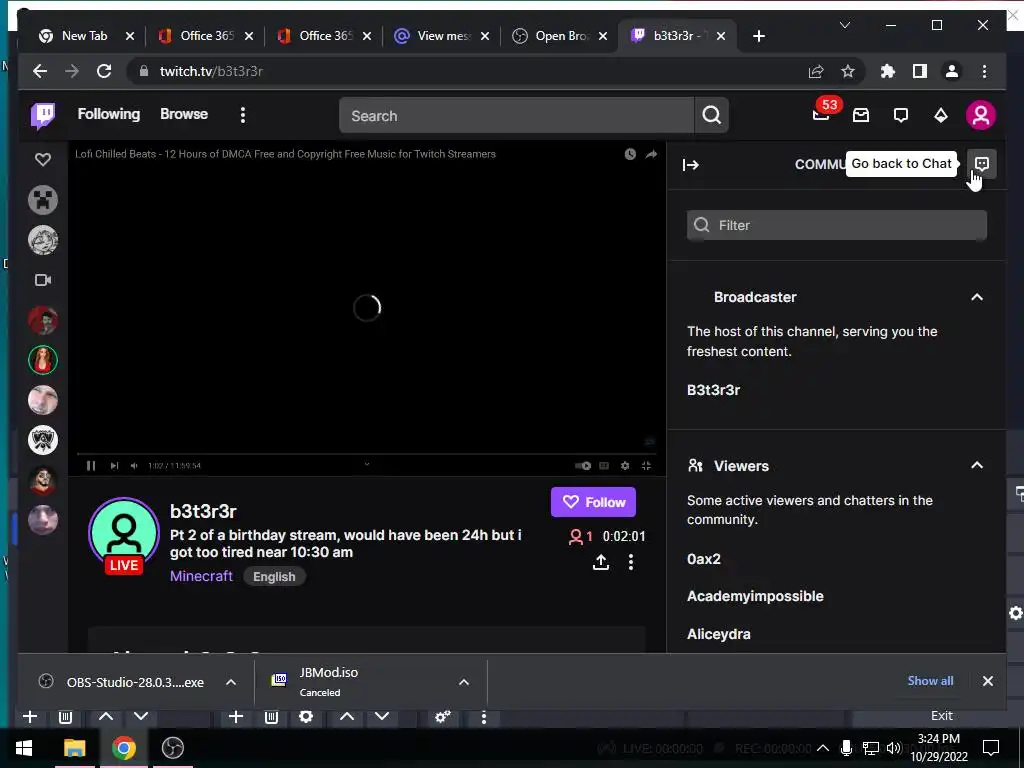Image resolution: width=1024 pixels, height=768 pixels.
Task: Toggle captions in the video player
Action: (x=604, y=466)
